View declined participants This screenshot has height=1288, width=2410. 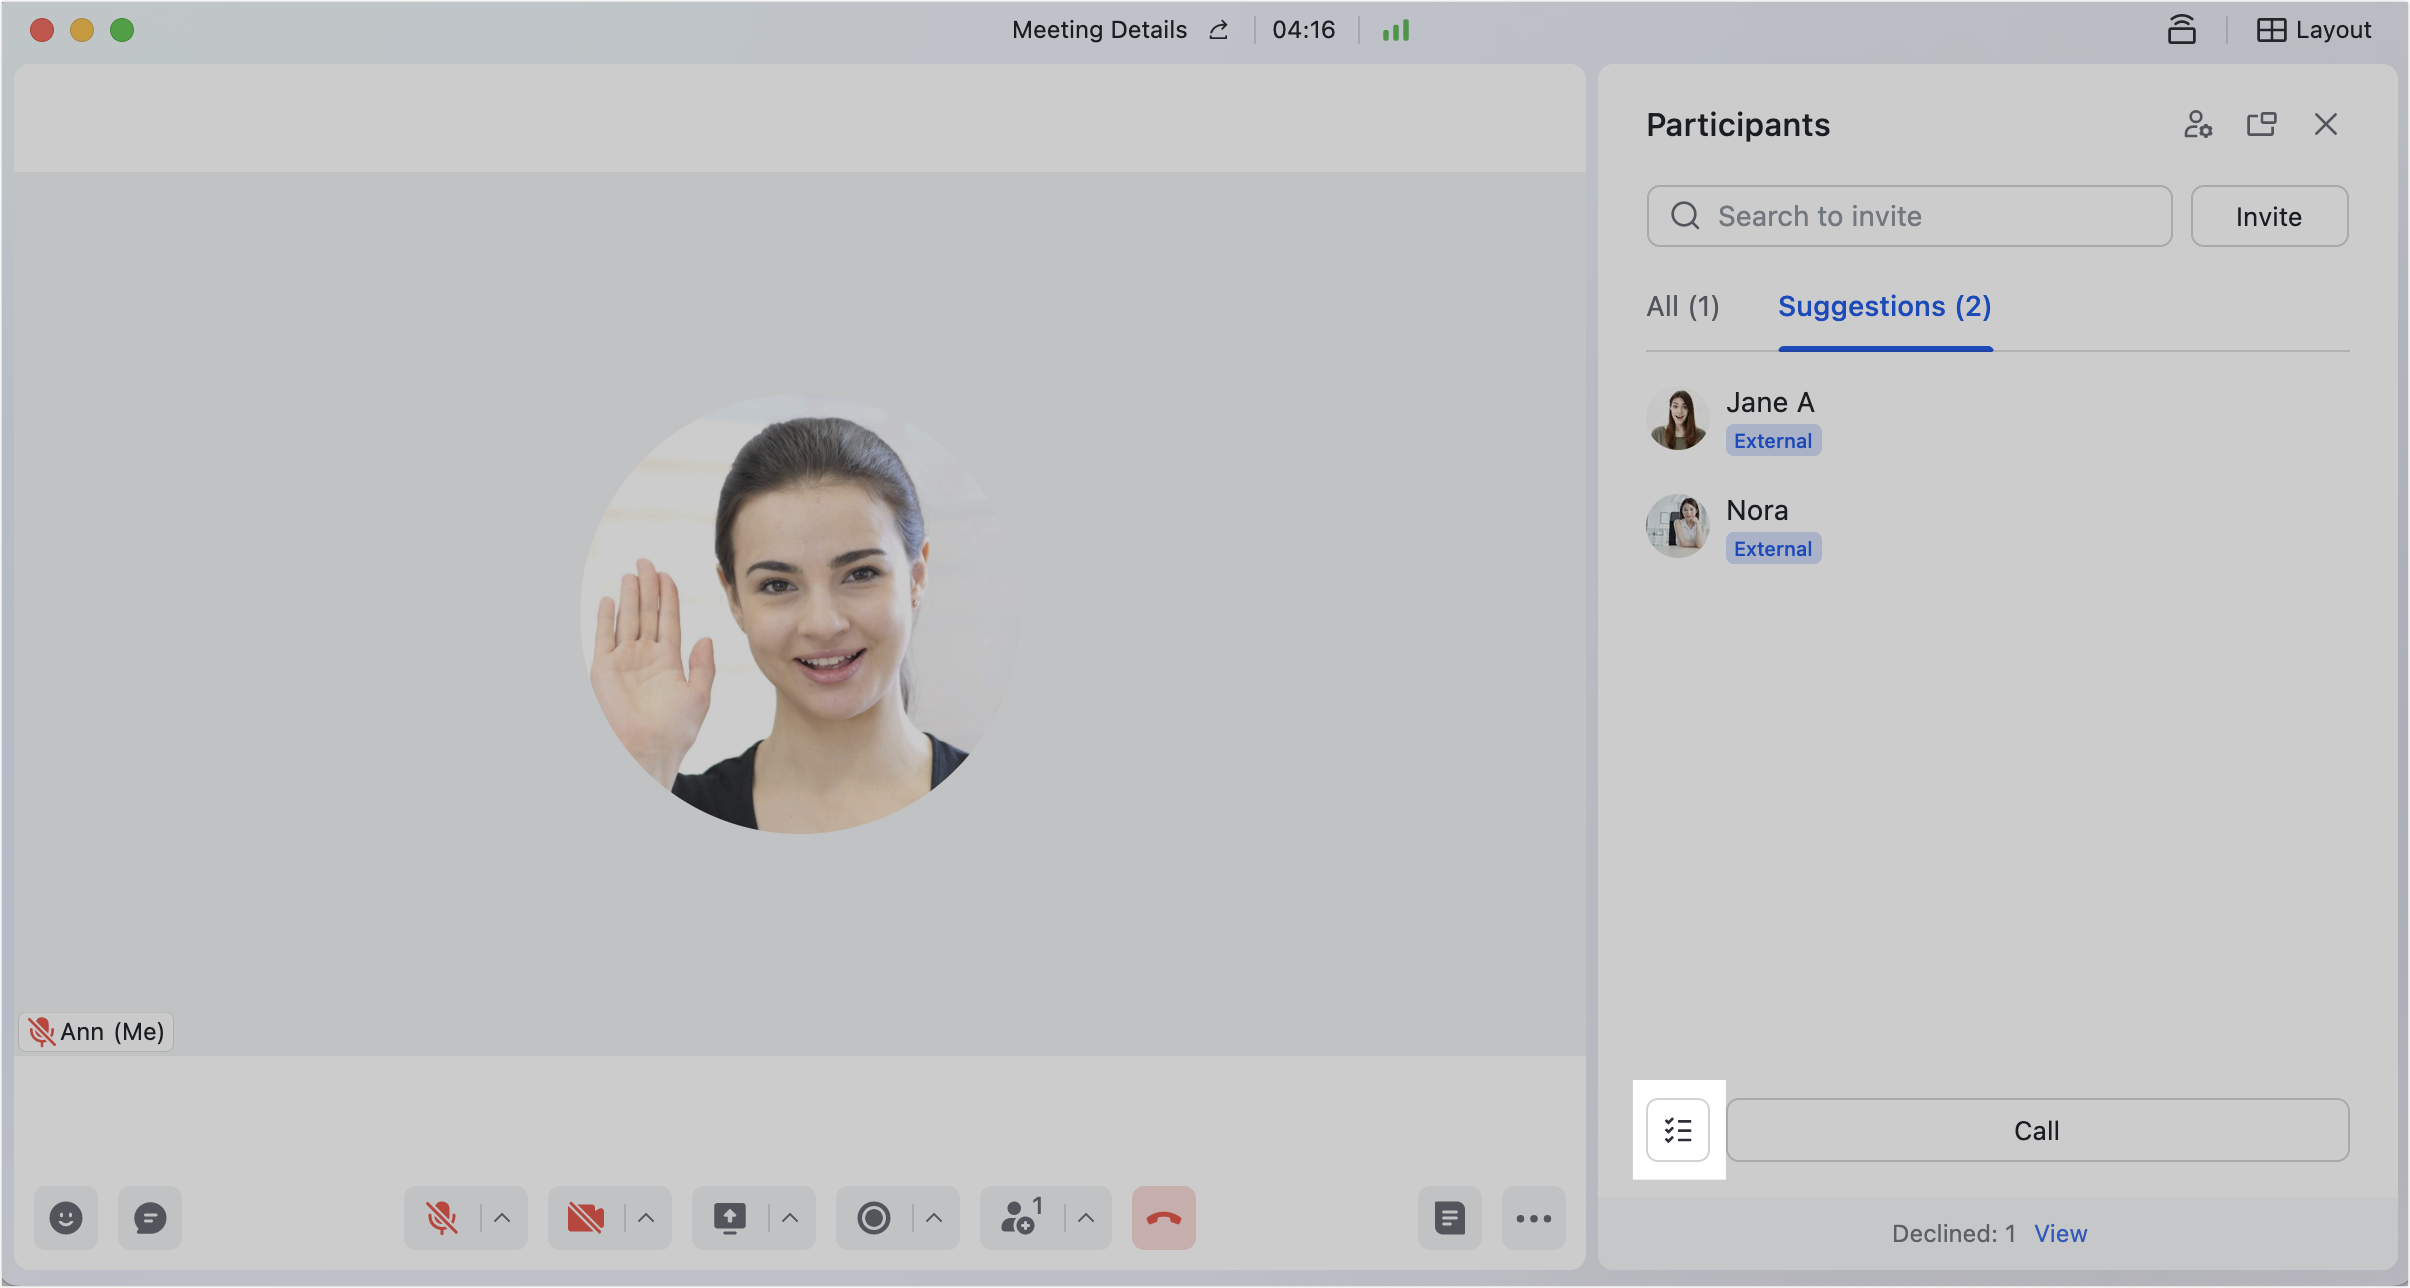click(x=2060, y=1233)
